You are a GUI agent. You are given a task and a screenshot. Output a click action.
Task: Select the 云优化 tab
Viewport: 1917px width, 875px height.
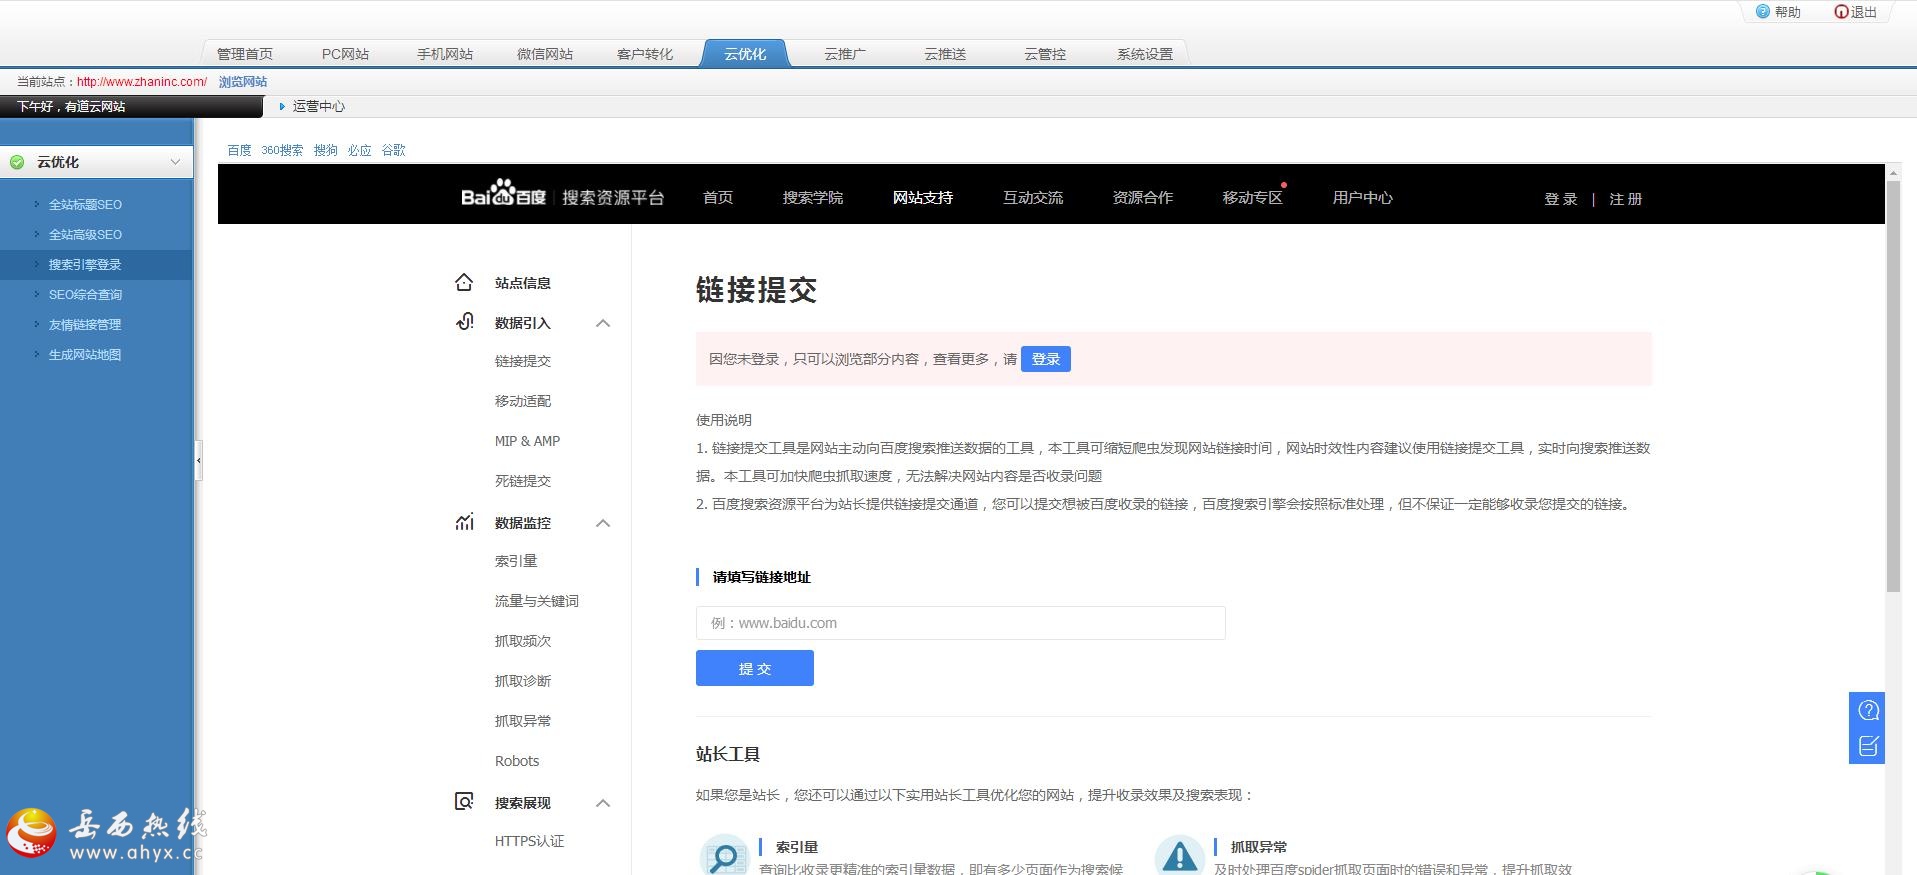(745, 54)
